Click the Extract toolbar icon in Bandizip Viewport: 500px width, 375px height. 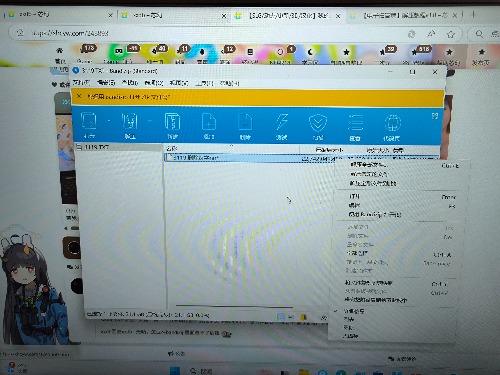(x=130, y=125)
